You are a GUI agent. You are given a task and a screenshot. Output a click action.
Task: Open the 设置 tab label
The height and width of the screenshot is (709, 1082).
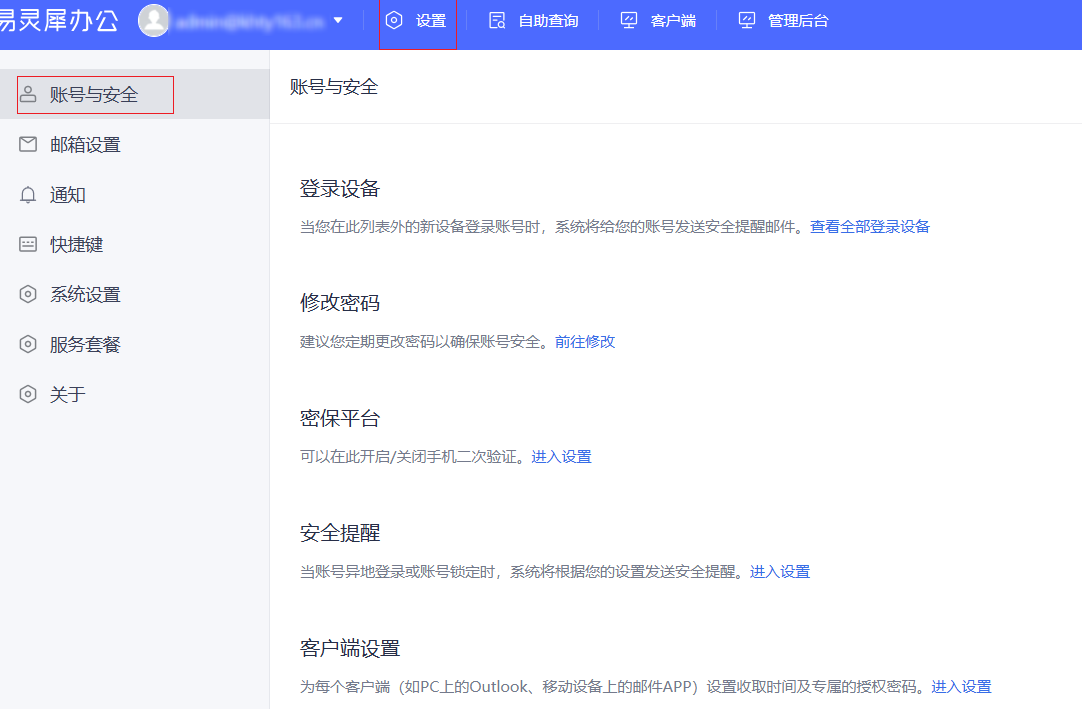(x=431, y=21)
